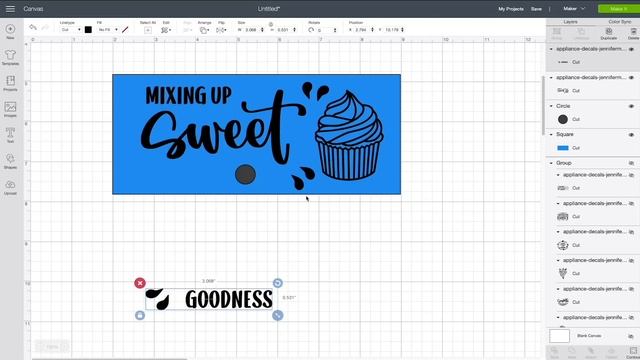
Task: Open the Arrange dropdown
Action: (204, 30)
